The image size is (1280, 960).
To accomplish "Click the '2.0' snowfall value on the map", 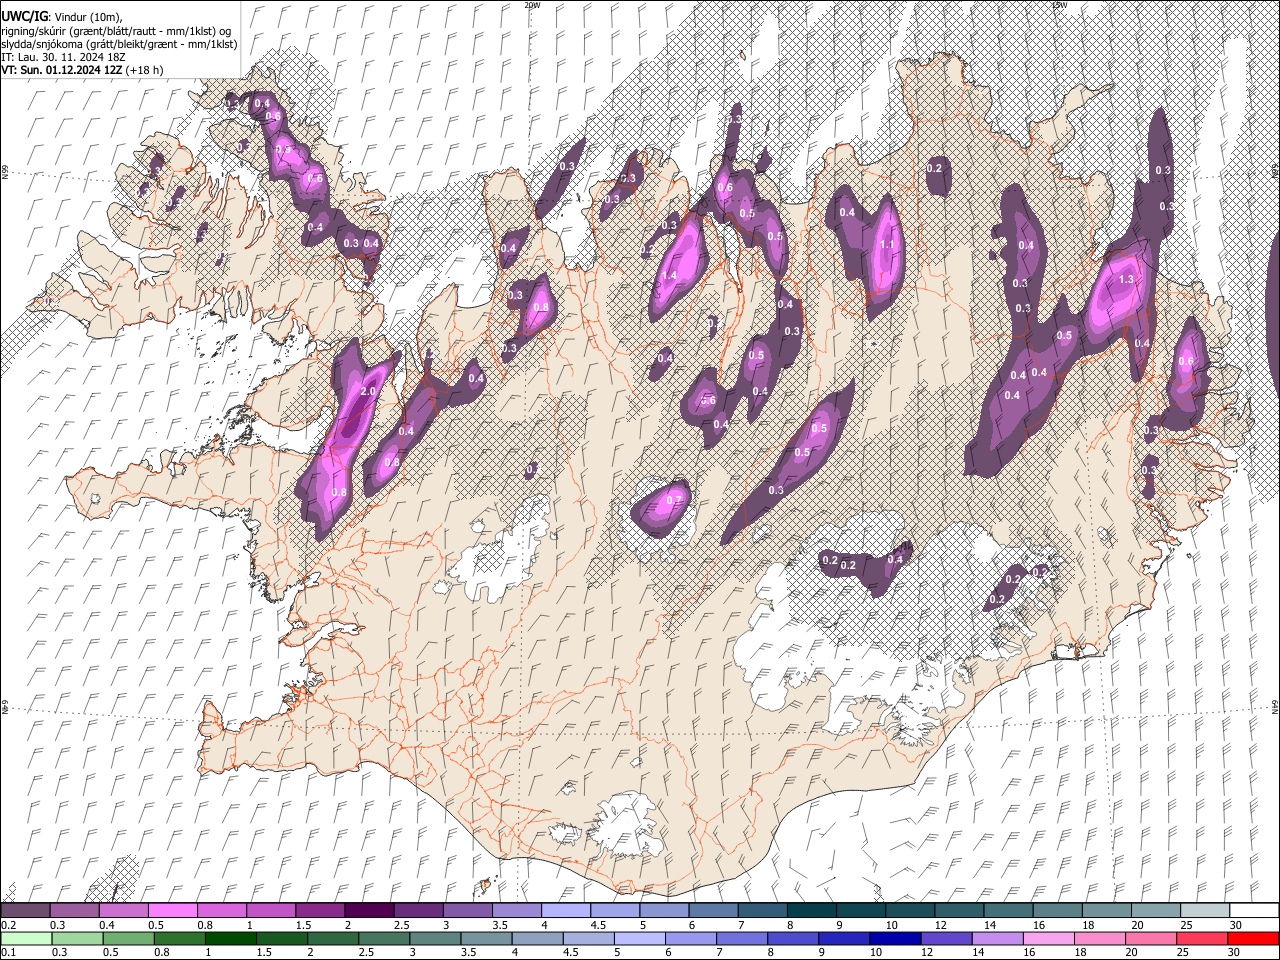I will coord(367,392).
